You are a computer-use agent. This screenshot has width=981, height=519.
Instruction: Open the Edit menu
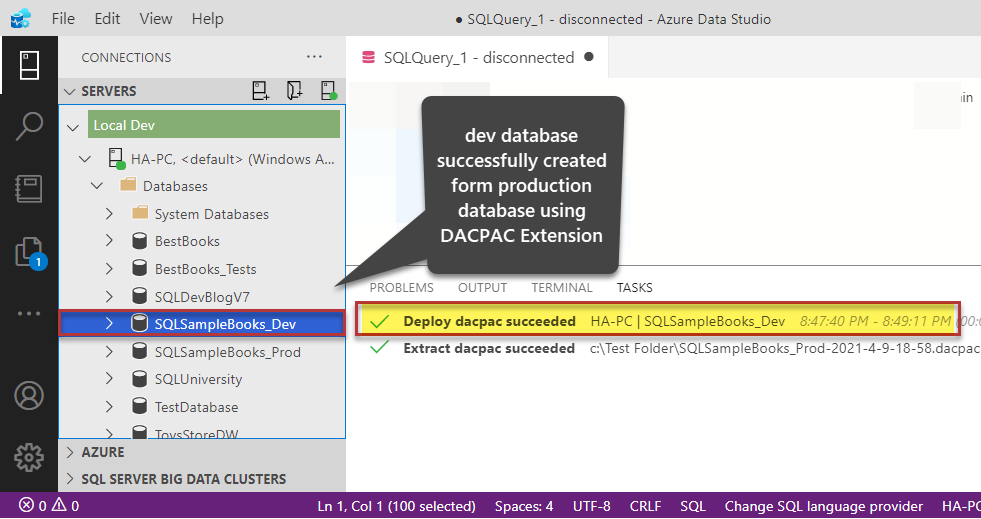point(107,19)
